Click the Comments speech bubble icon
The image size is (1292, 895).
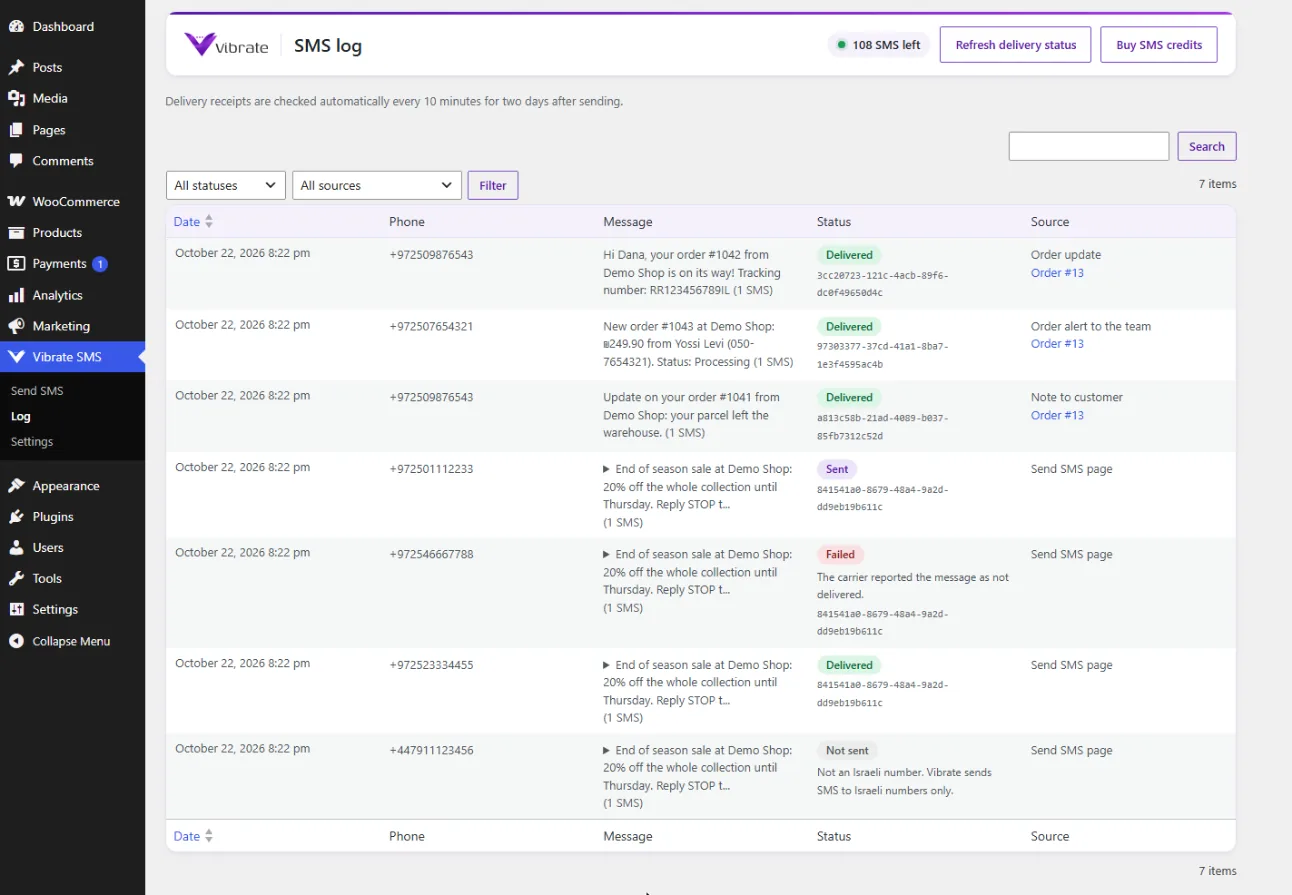point(16,161)
